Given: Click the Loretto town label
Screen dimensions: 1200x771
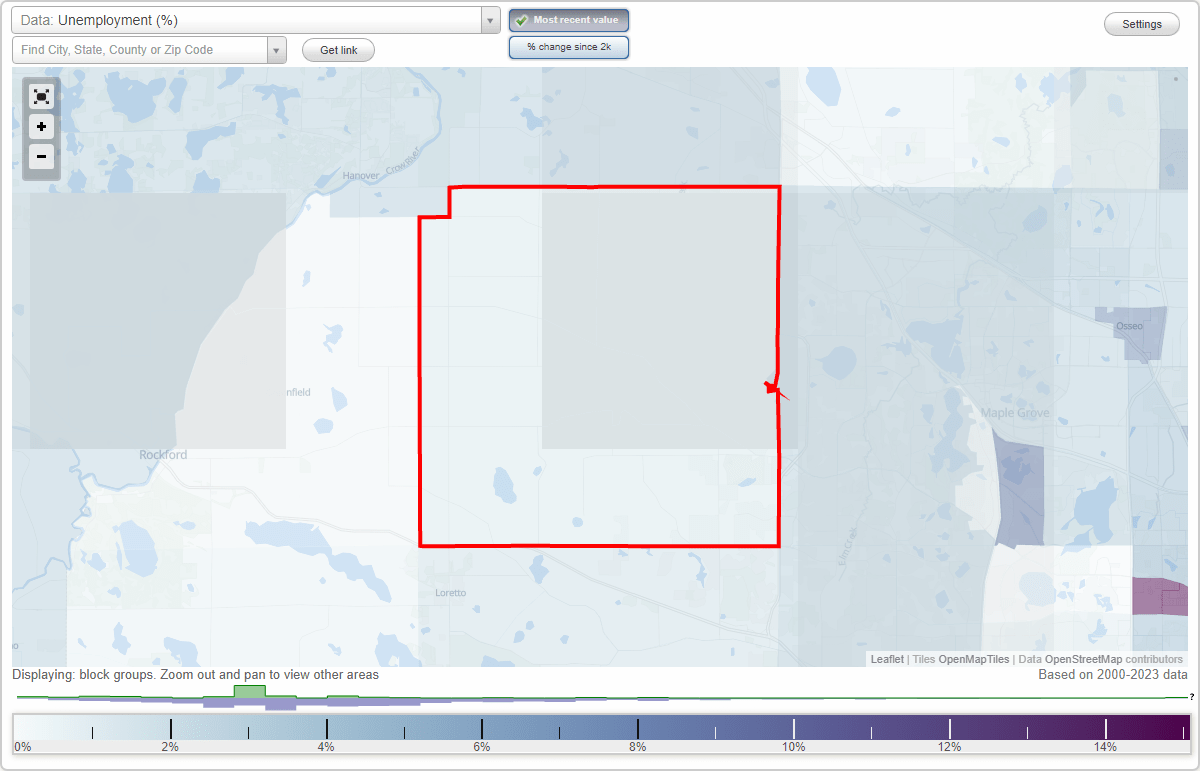Looking at the screenshot, I should point(451,593).
